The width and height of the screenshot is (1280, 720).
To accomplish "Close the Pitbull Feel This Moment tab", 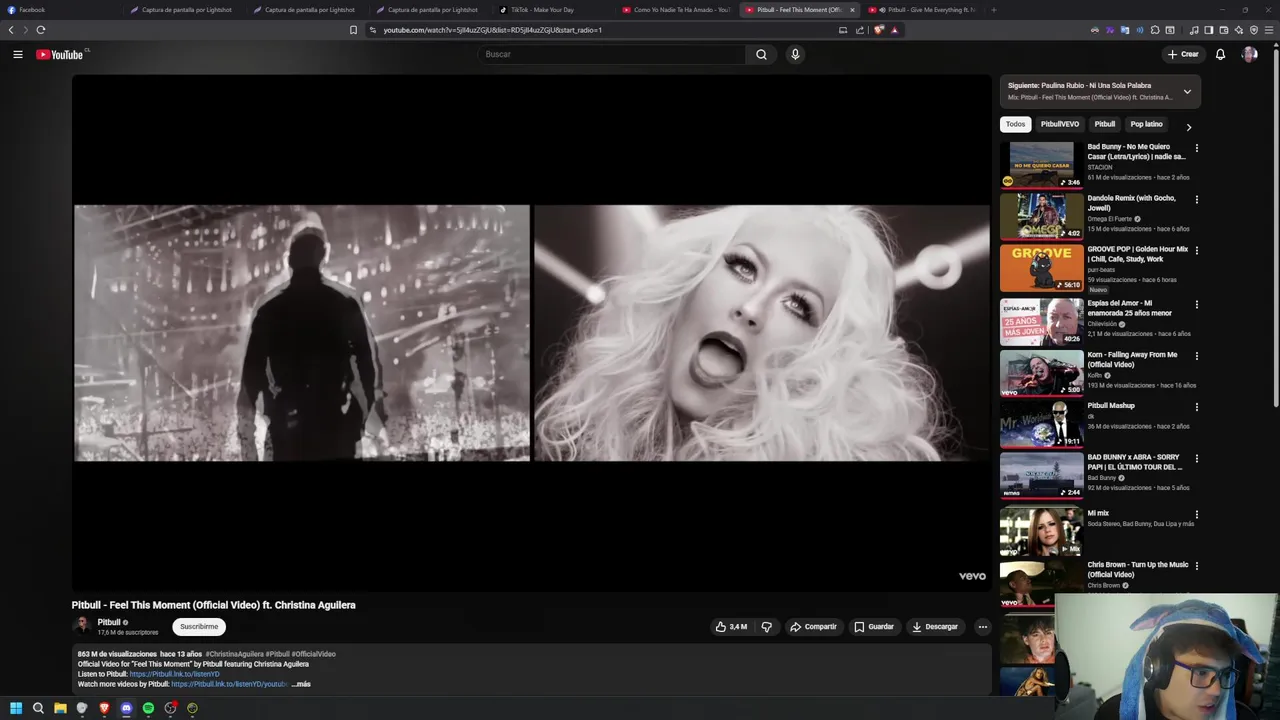I will 852,10.
